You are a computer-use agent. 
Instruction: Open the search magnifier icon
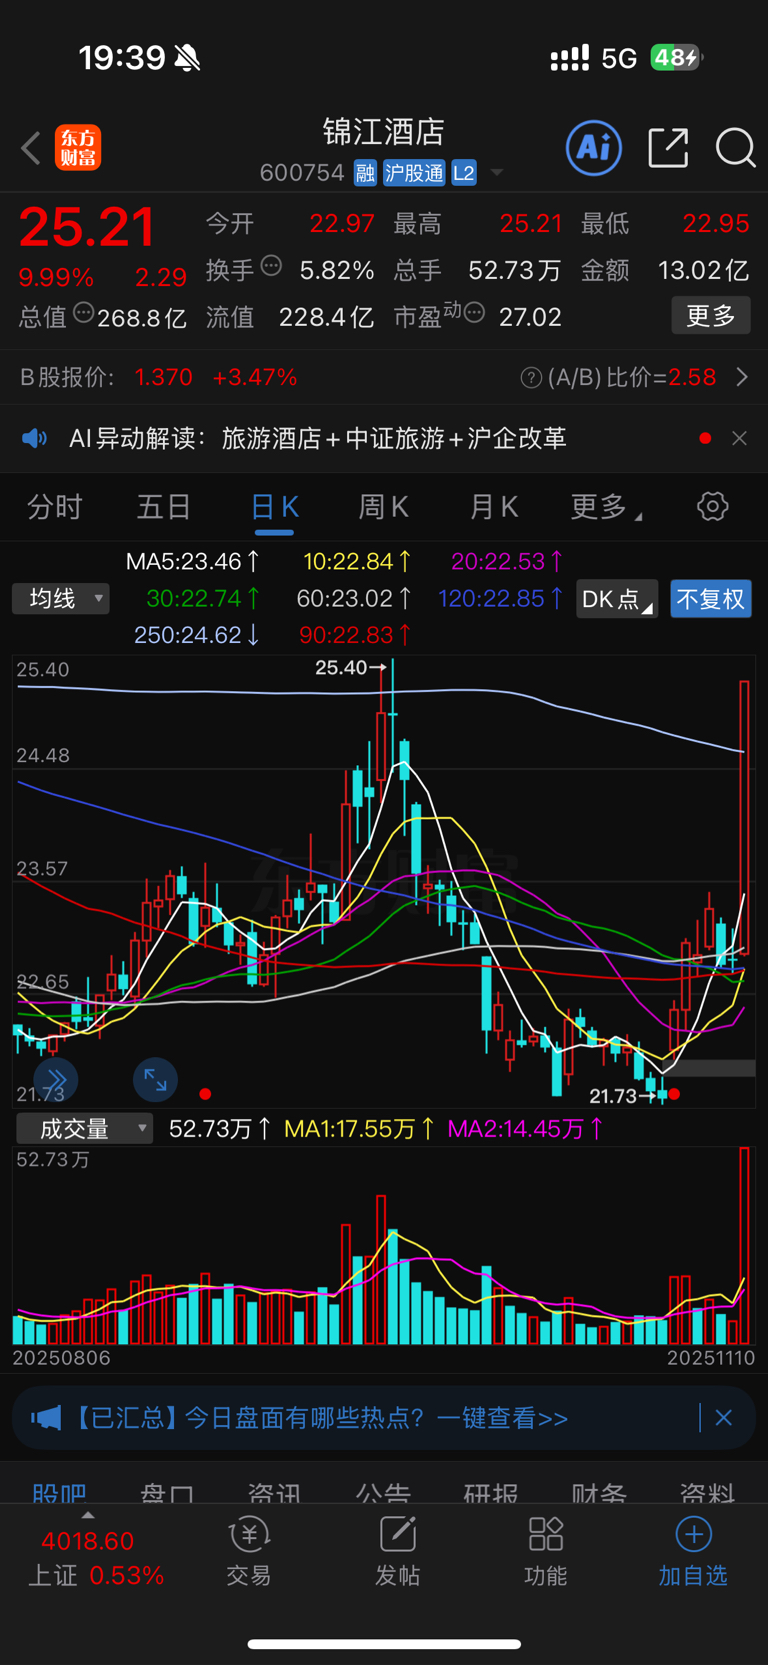pyautogui.click(x=736, y=148)
